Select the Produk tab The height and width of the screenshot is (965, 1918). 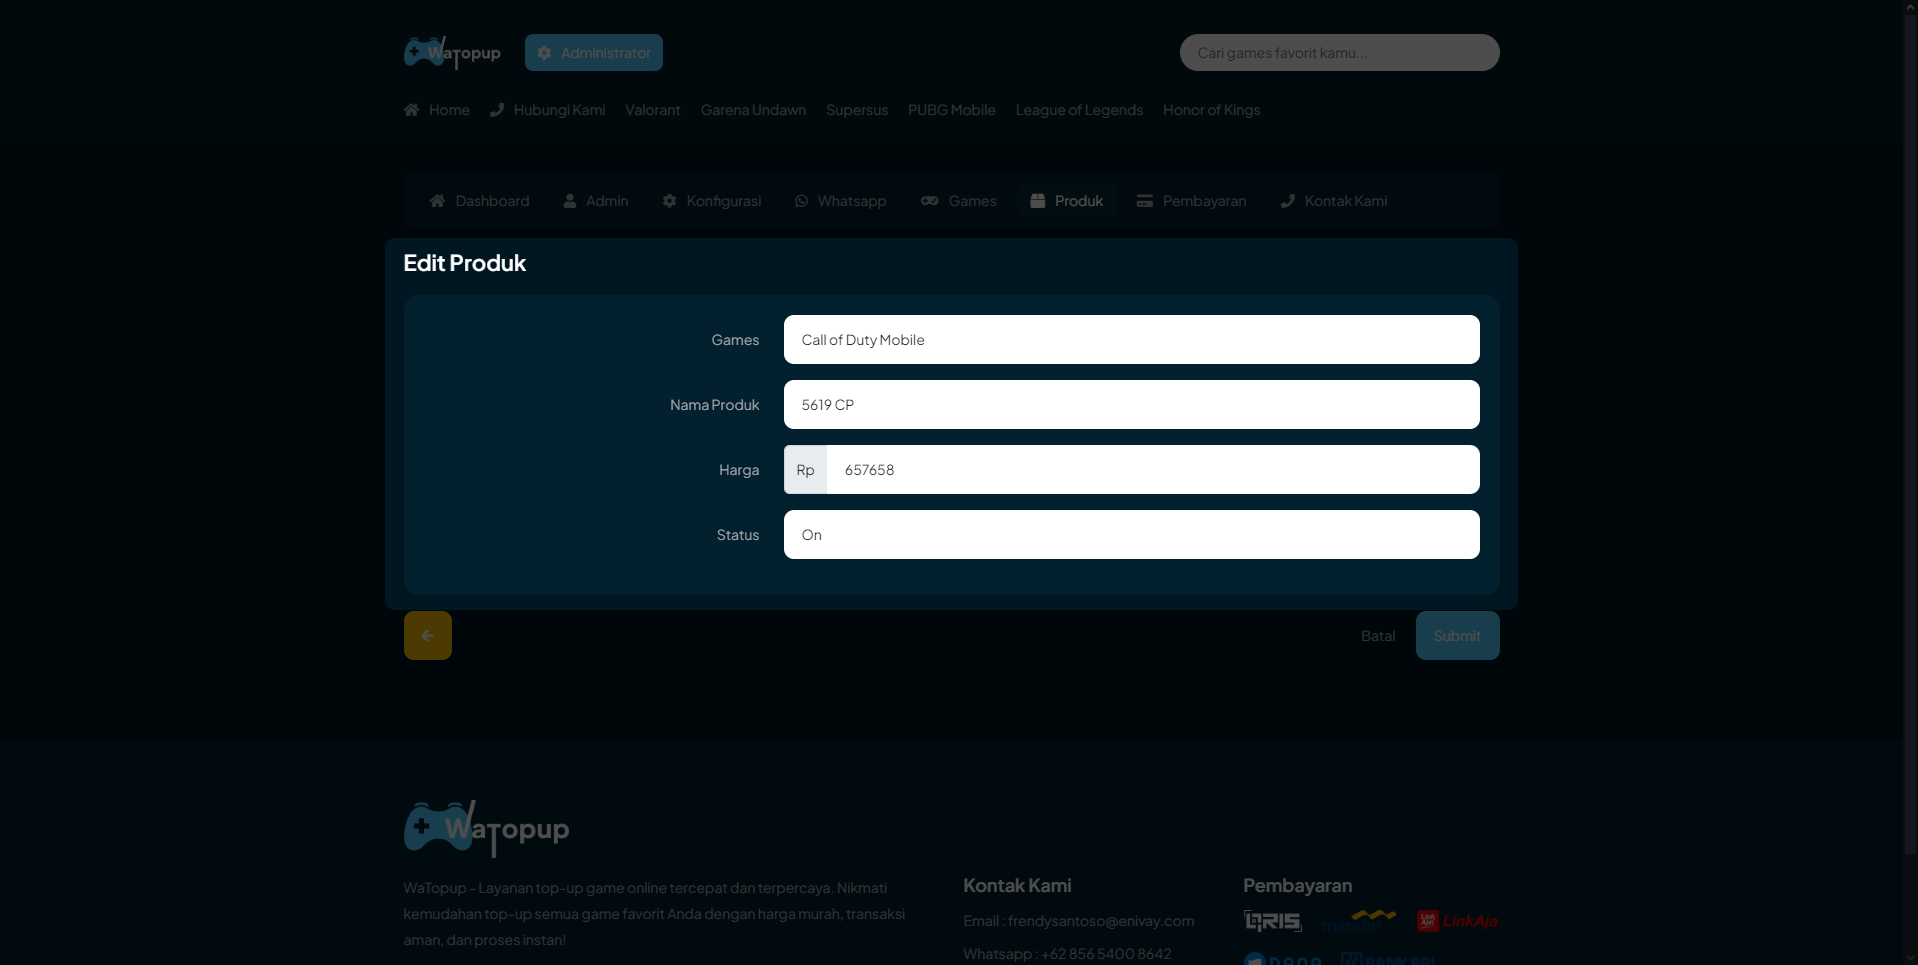tap(1067, 201)
